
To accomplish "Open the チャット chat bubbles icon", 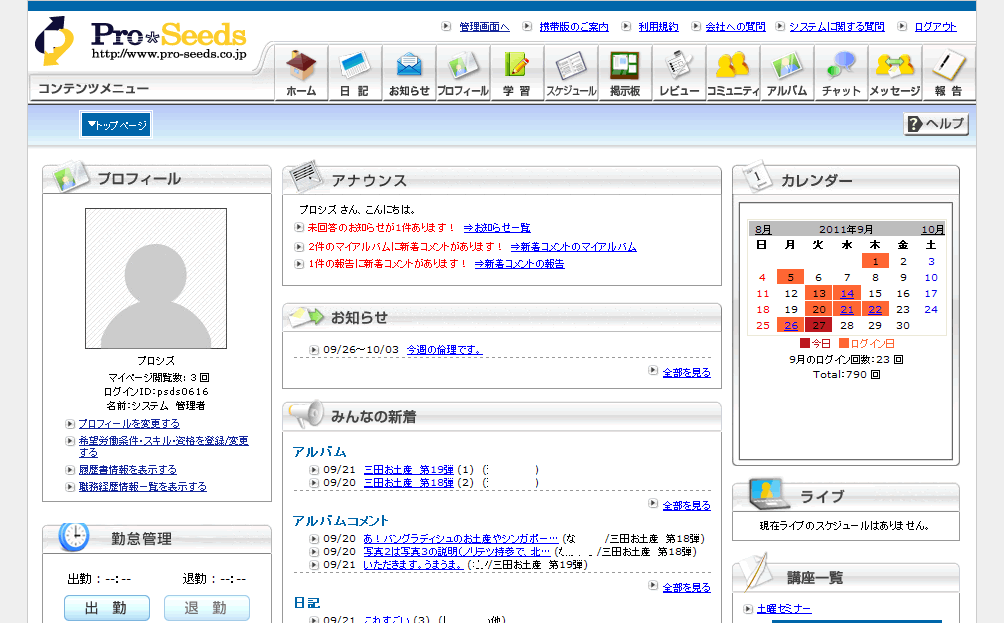I will pyautogui.click(x=841, y=73).
